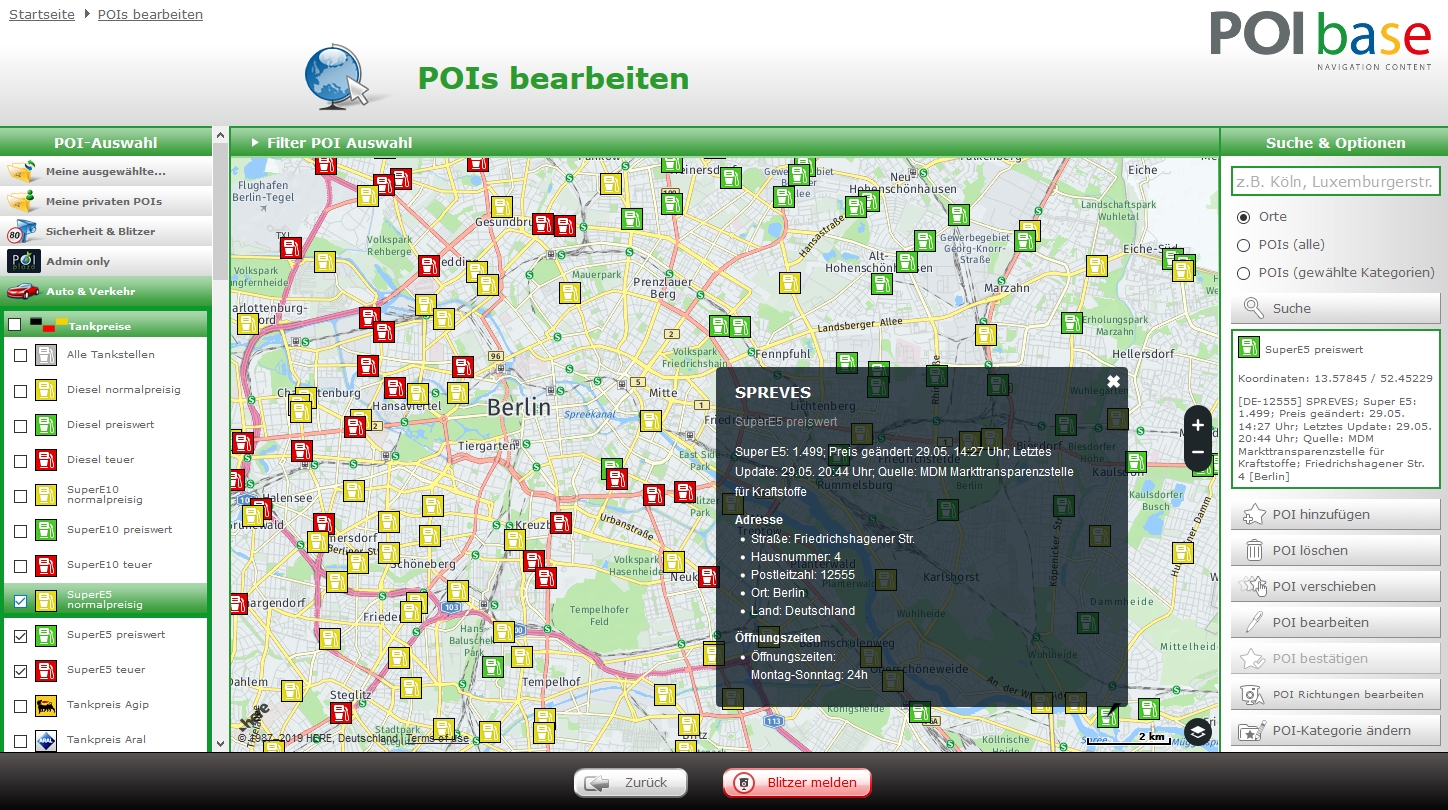Click the star icon for POI hinzufügen
This screenshot has height=810, width=1448.
tap(1254, 515)
